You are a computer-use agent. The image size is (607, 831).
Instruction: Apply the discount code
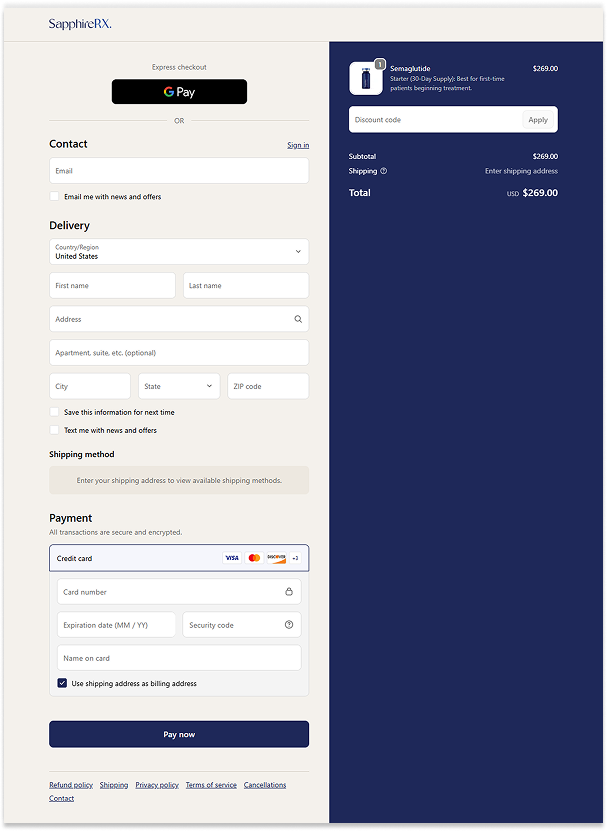[x=538, y=120]
